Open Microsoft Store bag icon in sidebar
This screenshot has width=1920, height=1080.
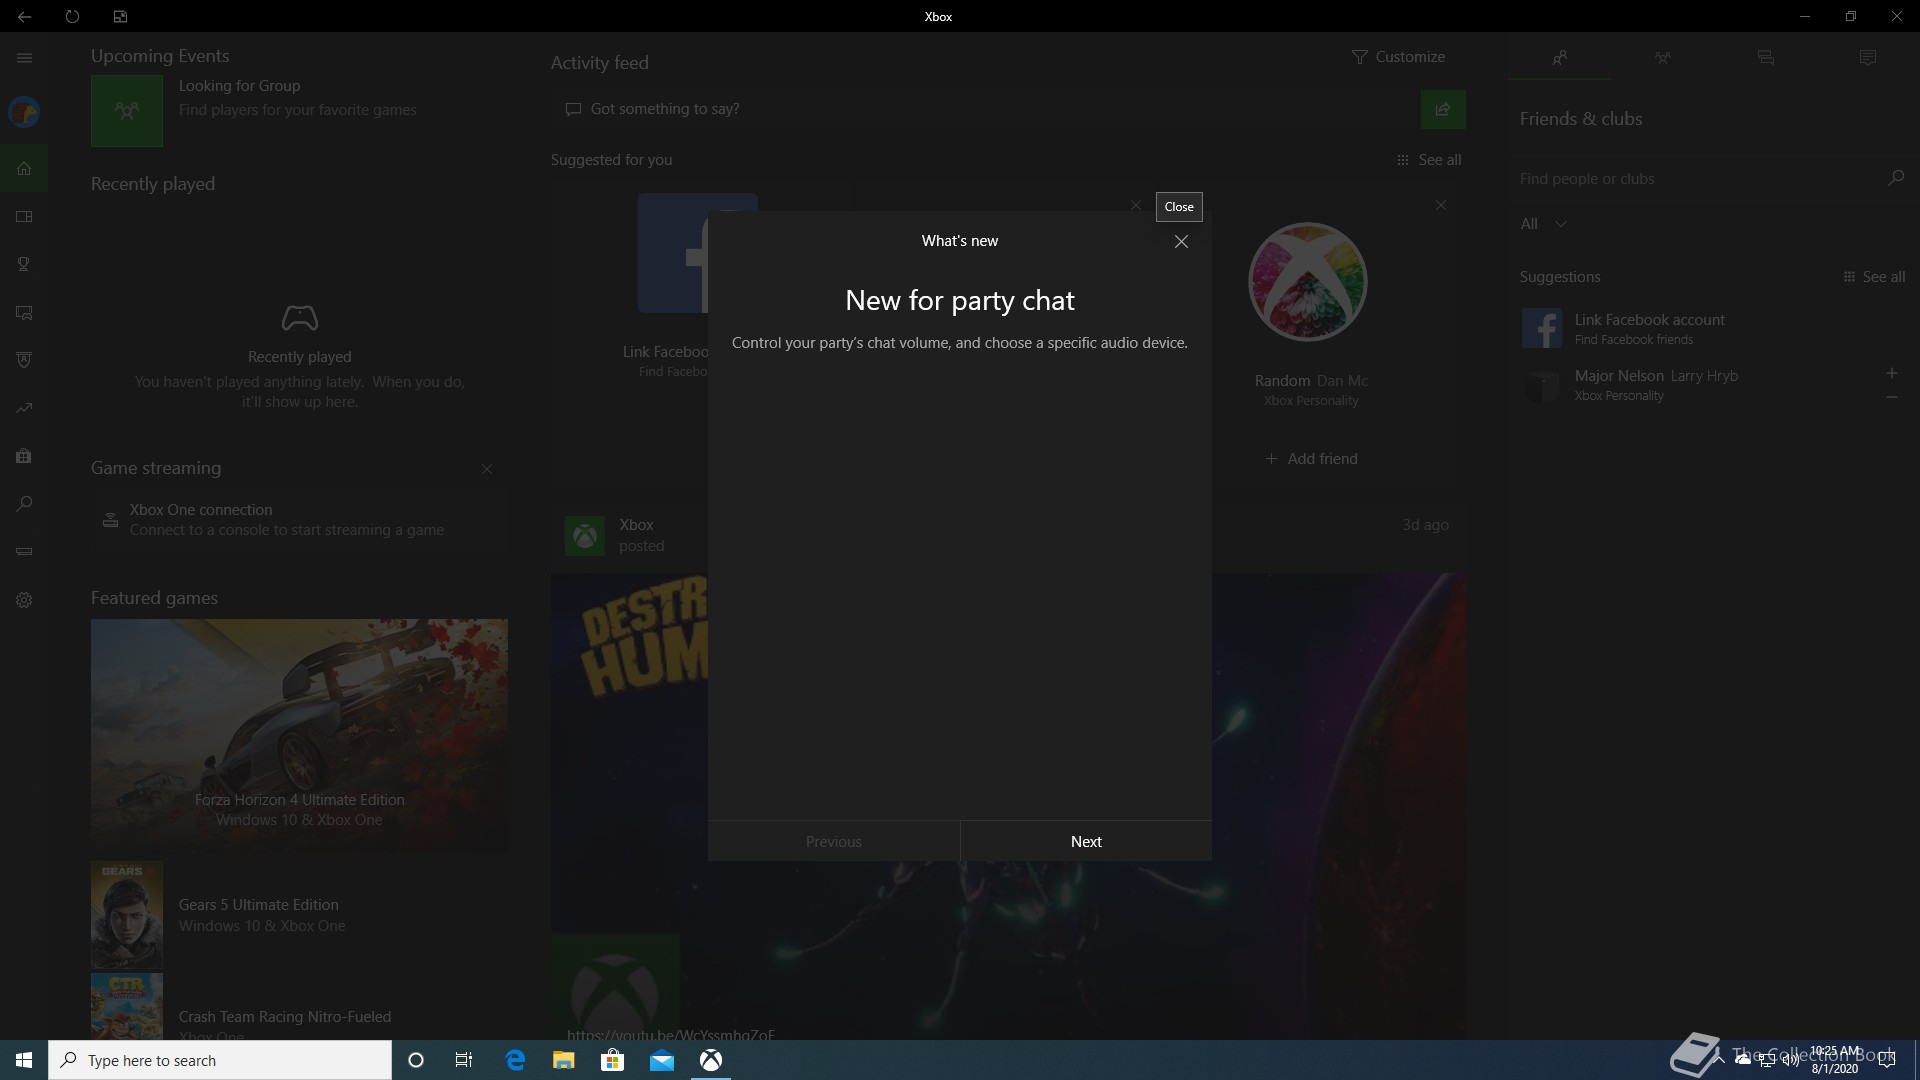pyautogui.click(x=24, y=456)
